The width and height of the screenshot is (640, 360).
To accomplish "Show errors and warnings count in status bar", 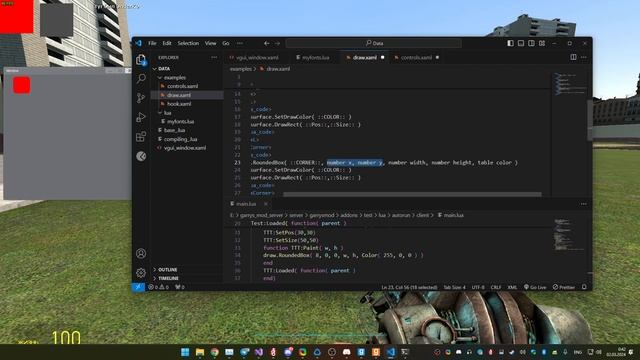I will 158,287.
